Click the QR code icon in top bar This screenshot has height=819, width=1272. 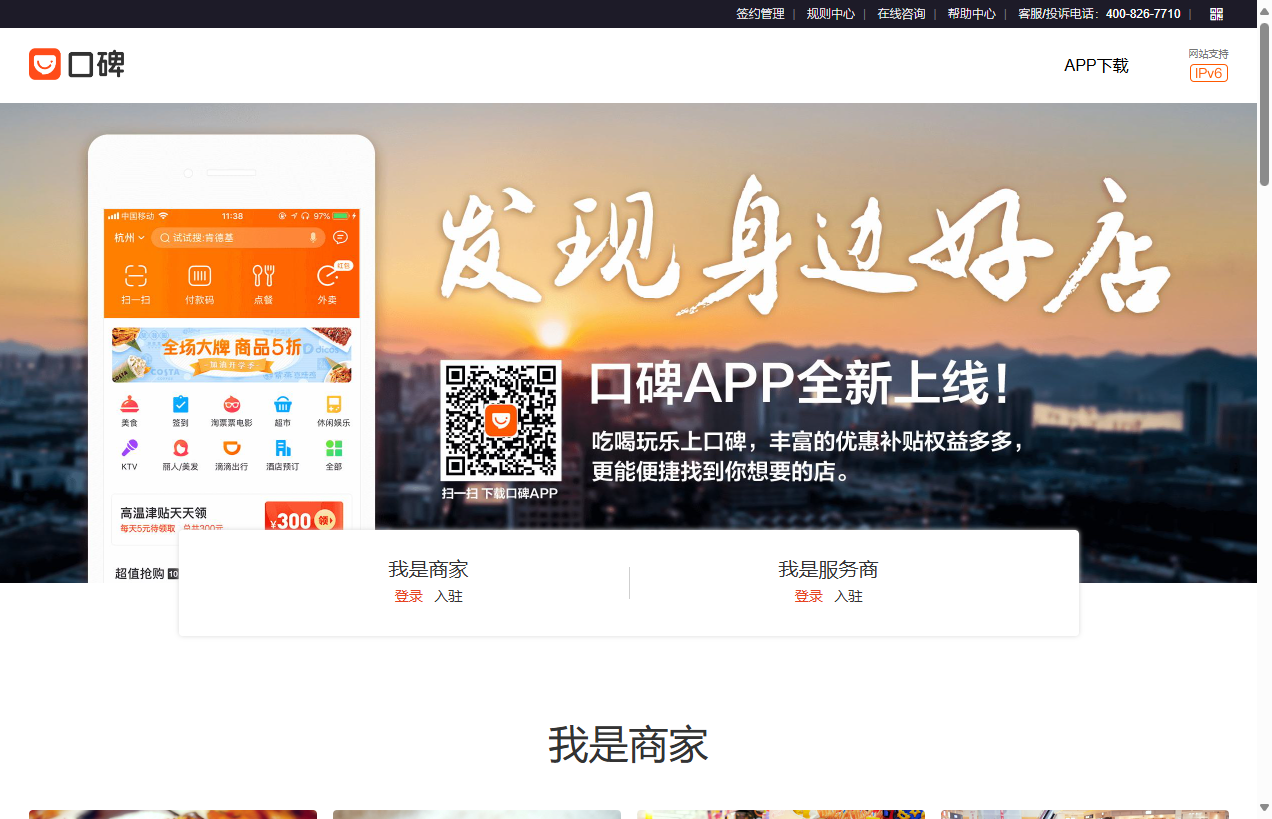click(1216, 14)
